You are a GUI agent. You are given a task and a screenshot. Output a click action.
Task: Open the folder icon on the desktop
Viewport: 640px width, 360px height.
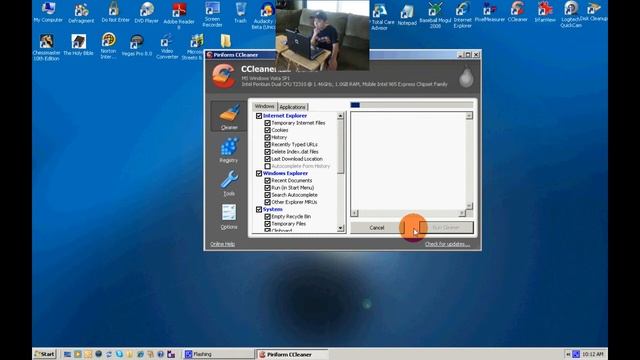point(226,41)
